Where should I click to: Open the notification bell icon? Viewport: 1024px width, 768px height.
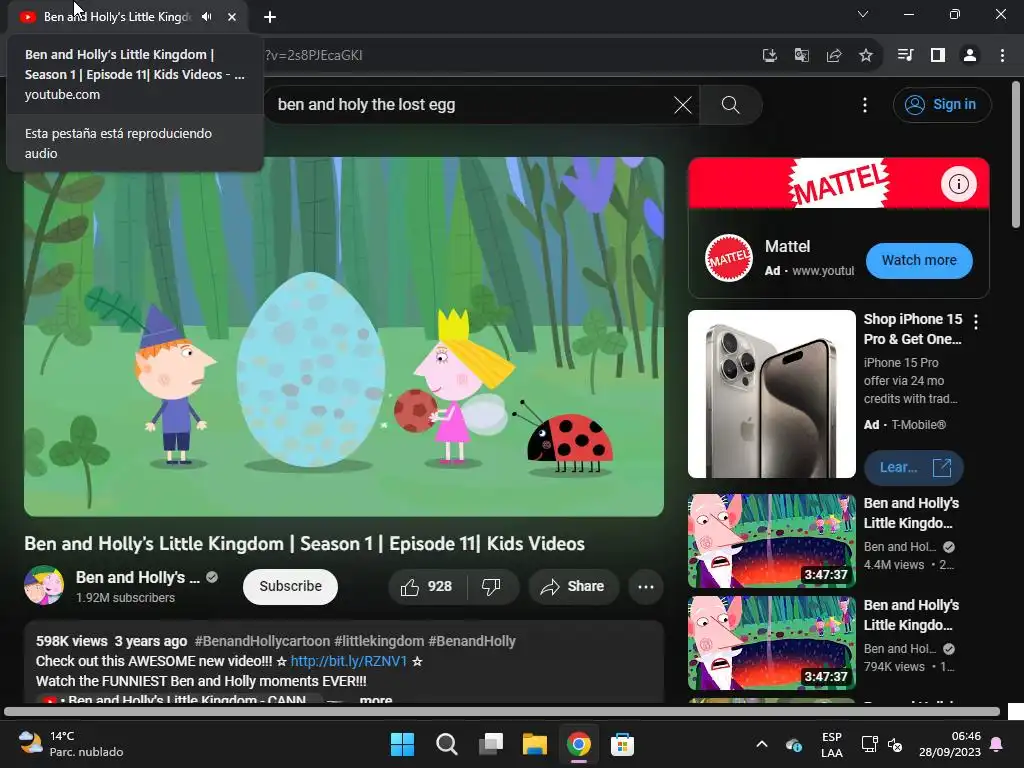(x=997, y=744)
